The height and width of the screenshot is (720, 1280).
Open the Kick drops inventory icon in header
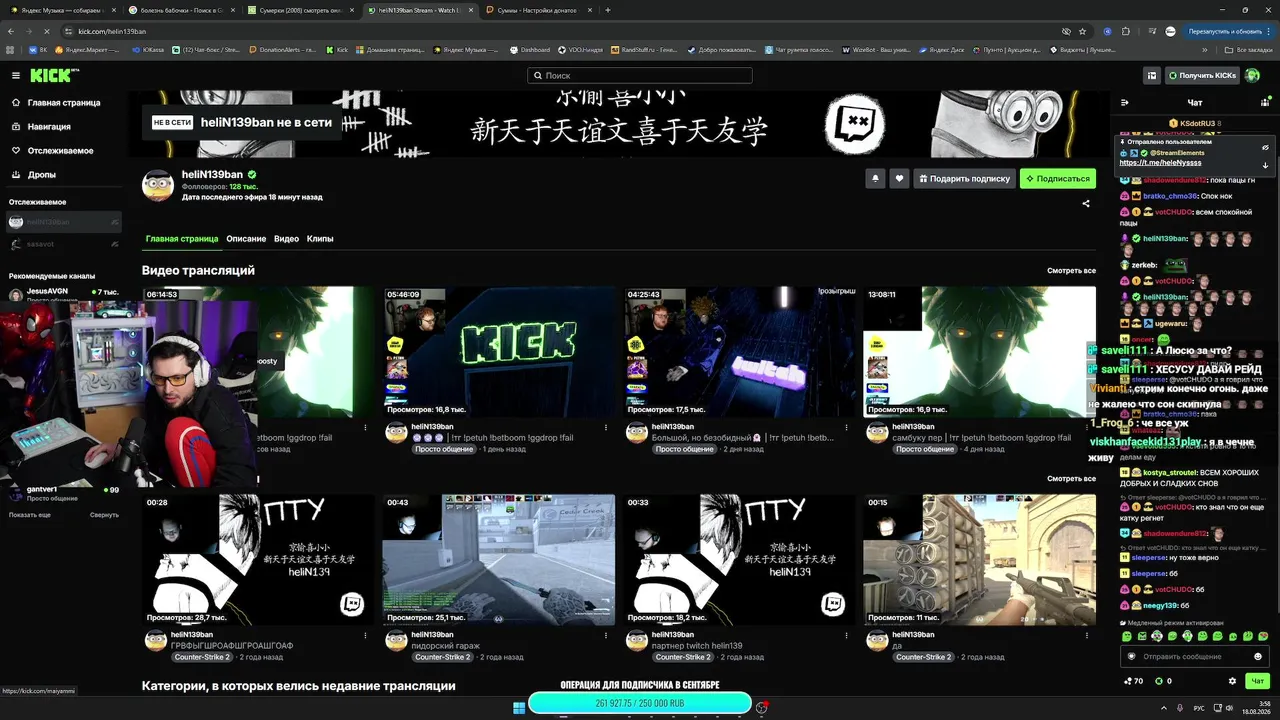click(x=1152, y=75)
